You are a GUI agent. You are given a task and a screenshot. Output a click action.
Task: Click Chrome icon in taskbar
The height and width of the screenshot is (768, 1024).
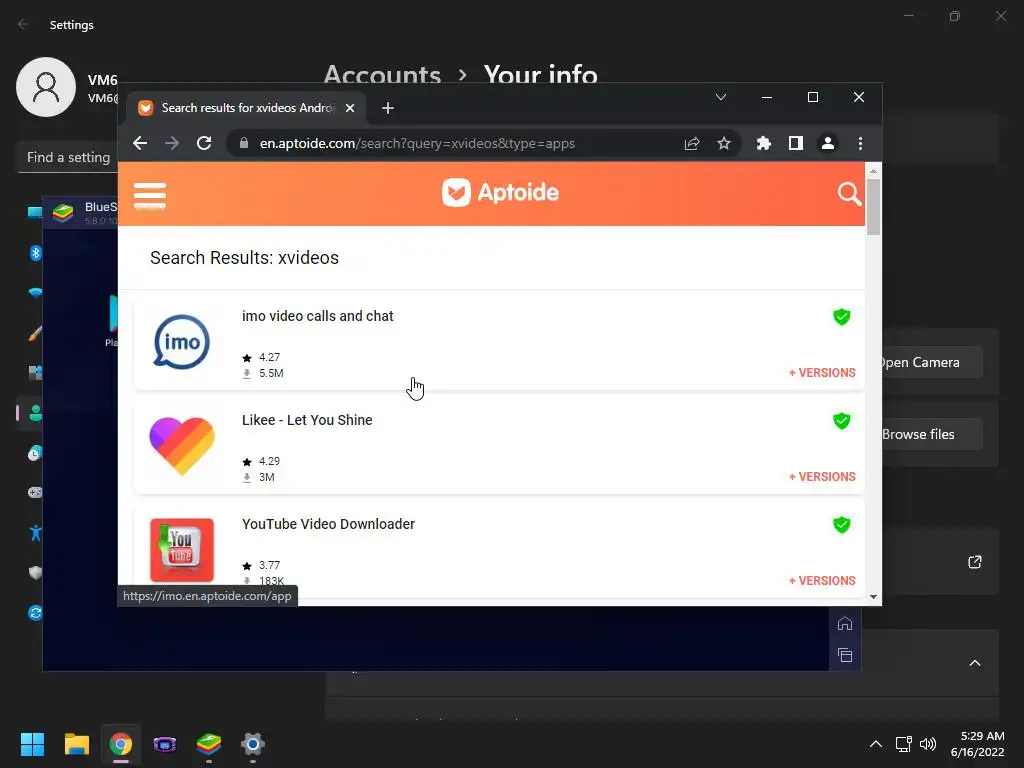click(x=121, y=744)
